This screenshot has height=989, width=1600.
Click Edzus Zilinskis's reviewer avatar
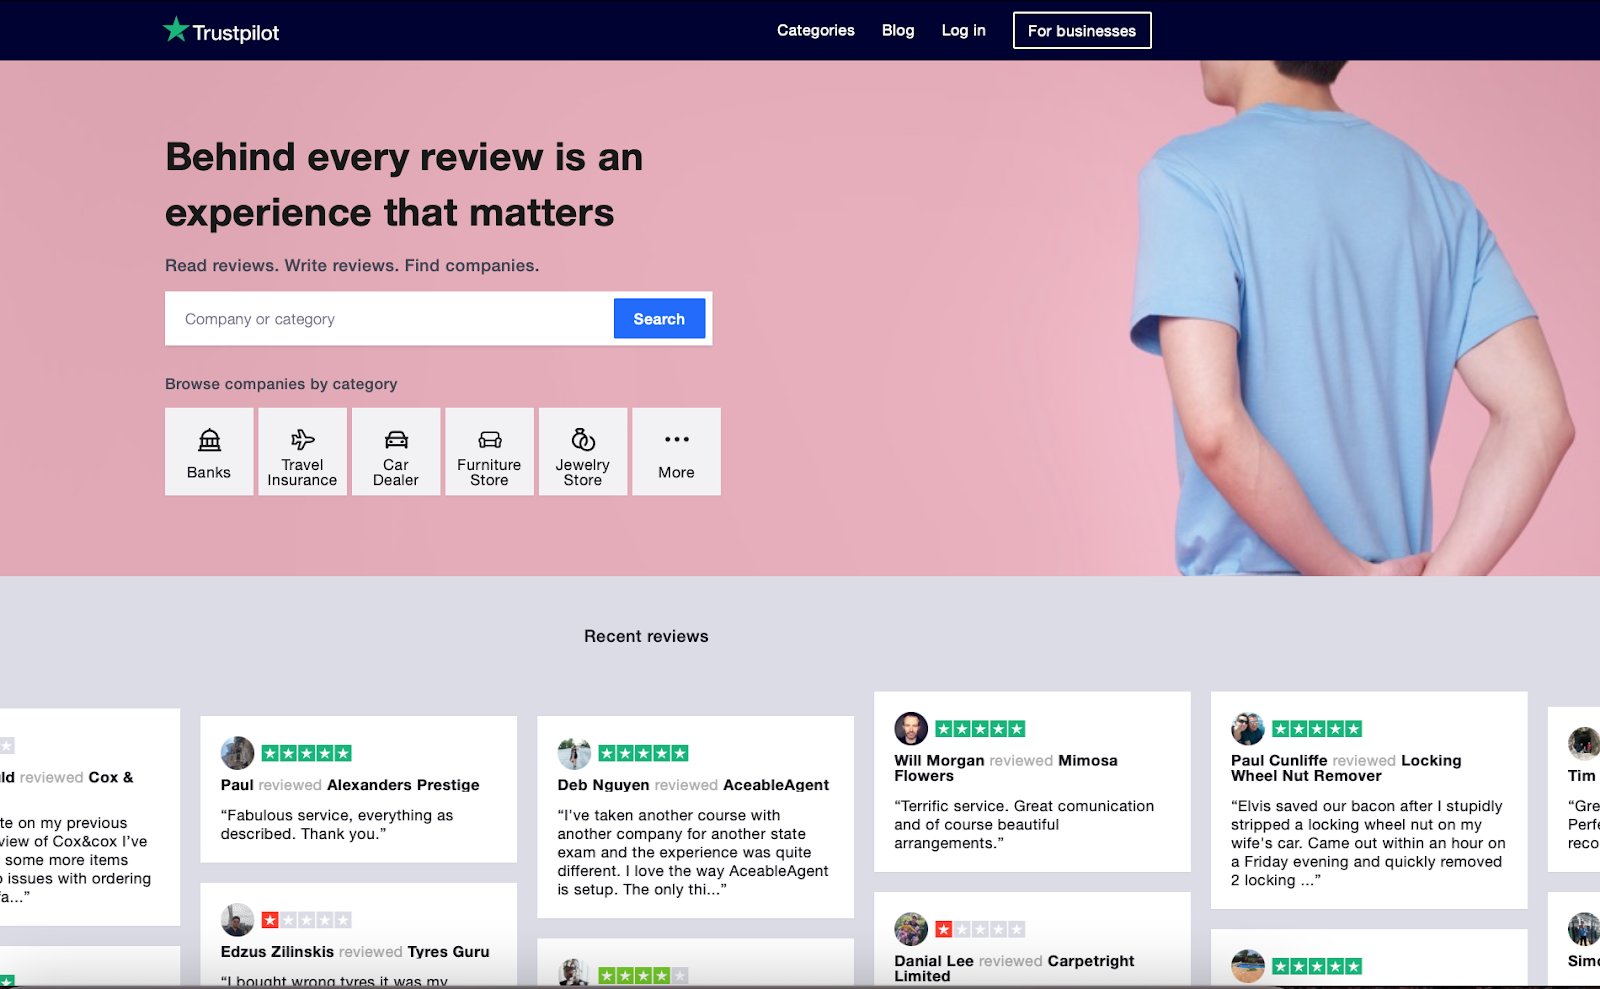click(x=237, y=920)
